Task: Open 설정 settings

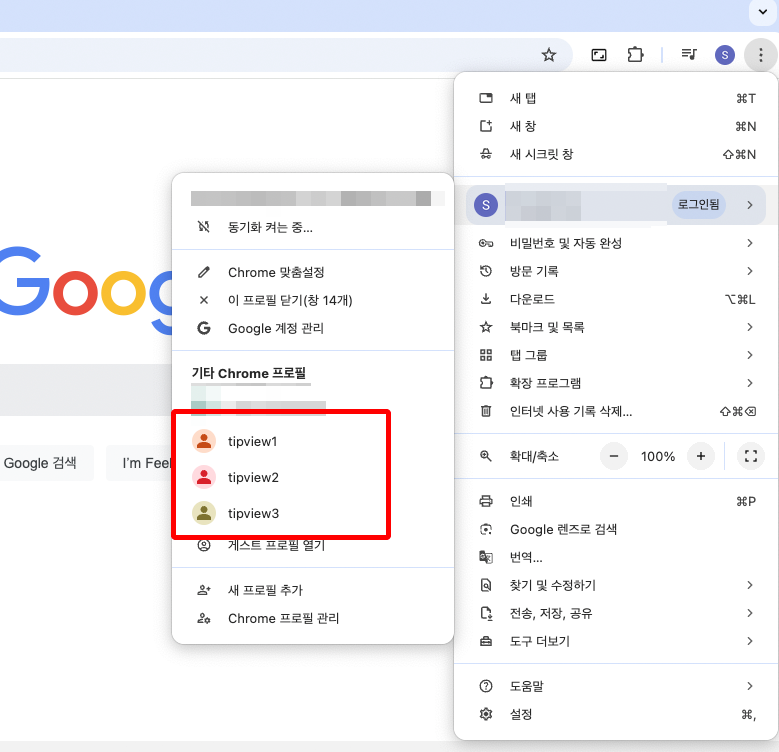Action: [x=616, y=714]
